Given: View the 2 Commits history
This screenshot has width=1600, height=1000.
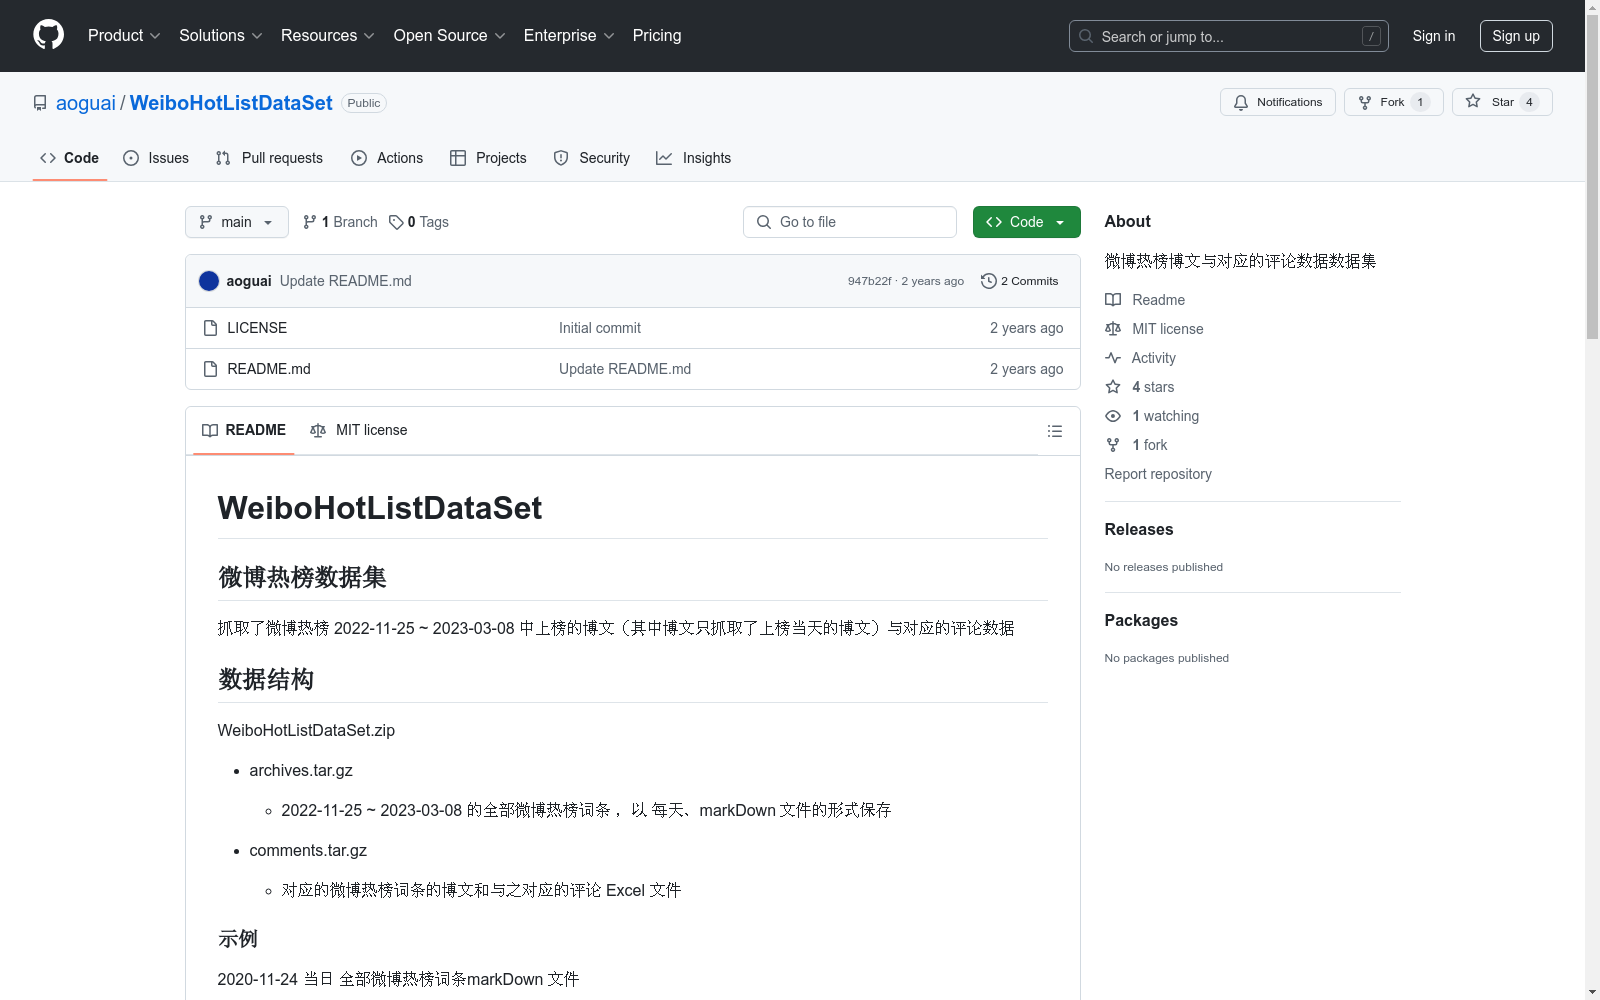Looking at the screenshot, I should 1020,281.
